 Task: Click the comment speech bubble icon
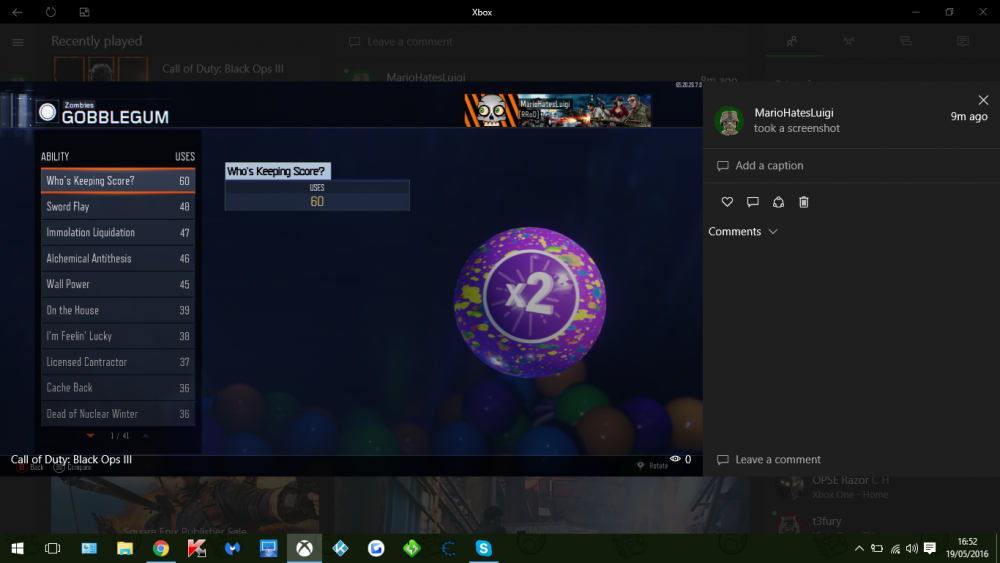coord(753,202)
